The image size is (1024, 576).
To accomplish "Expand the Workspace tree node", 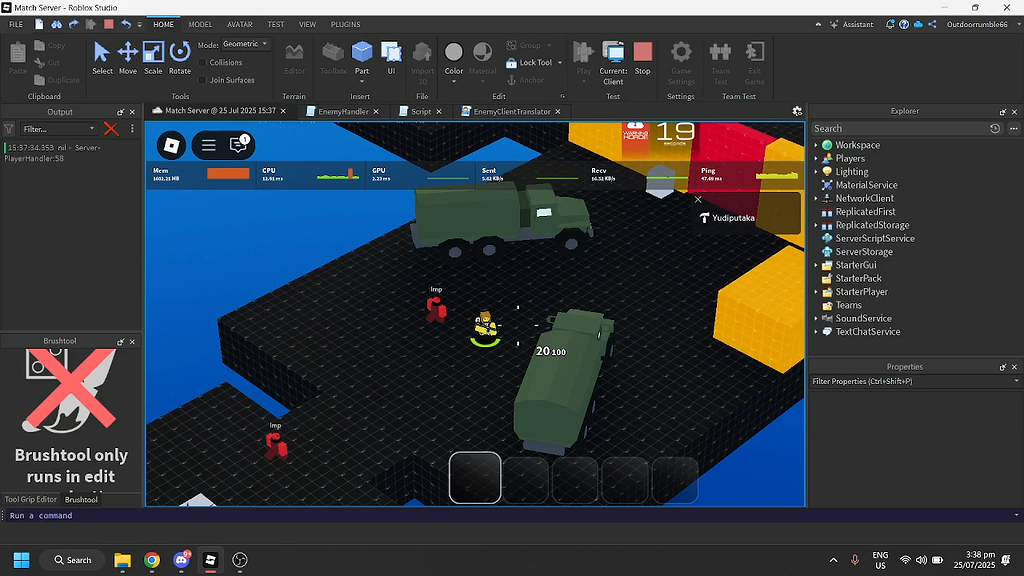I will coord(816,145).
